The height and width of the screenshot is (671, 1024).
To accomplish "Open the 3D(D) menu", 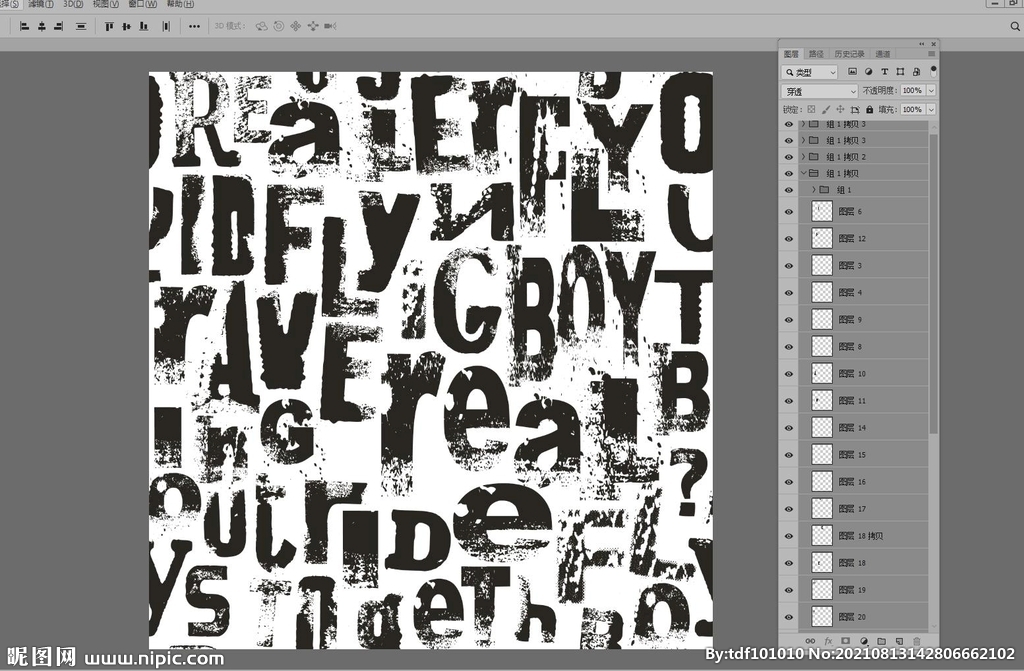I will click(73, 4).
